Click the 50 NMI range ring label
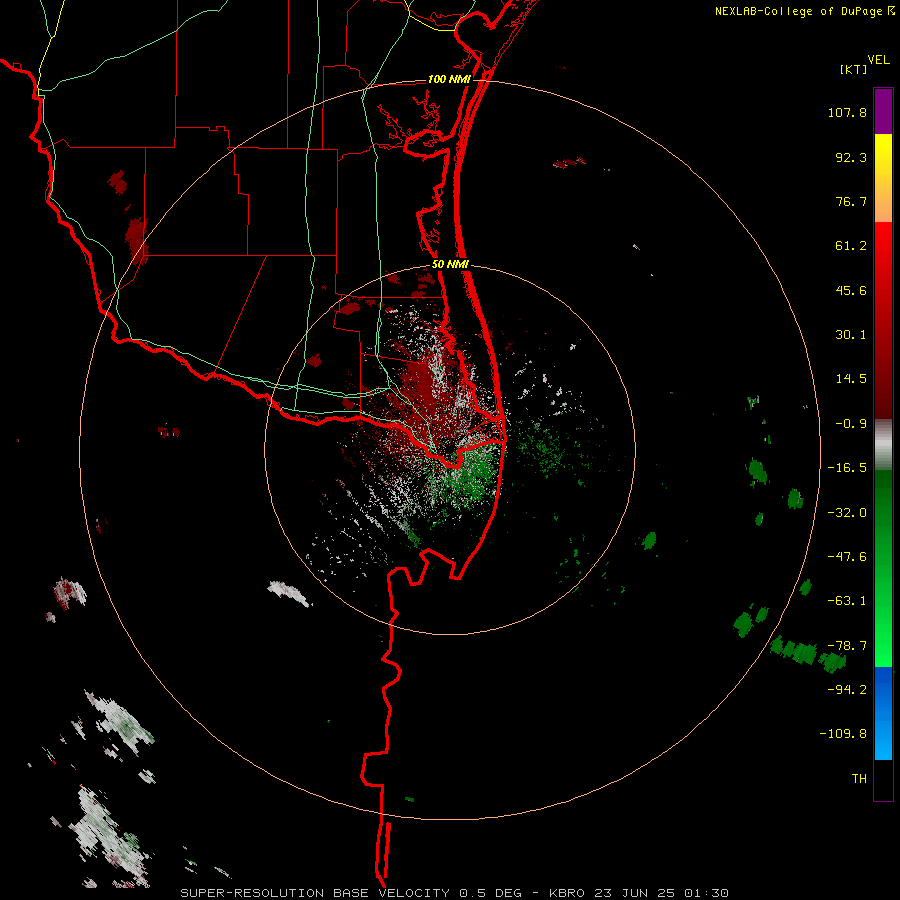The height and width of the screenshot is (900, 900). pos(450,265)
